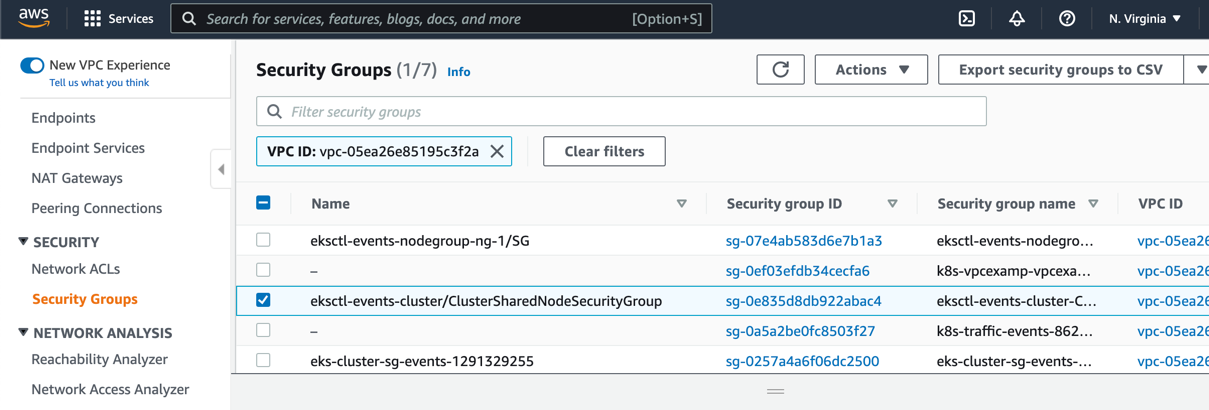This screenshot has height=410, width=1209.
Task: Select k8s-vpcexamp-vpcexa group name cell
Action: click(x=1014, y=271)
